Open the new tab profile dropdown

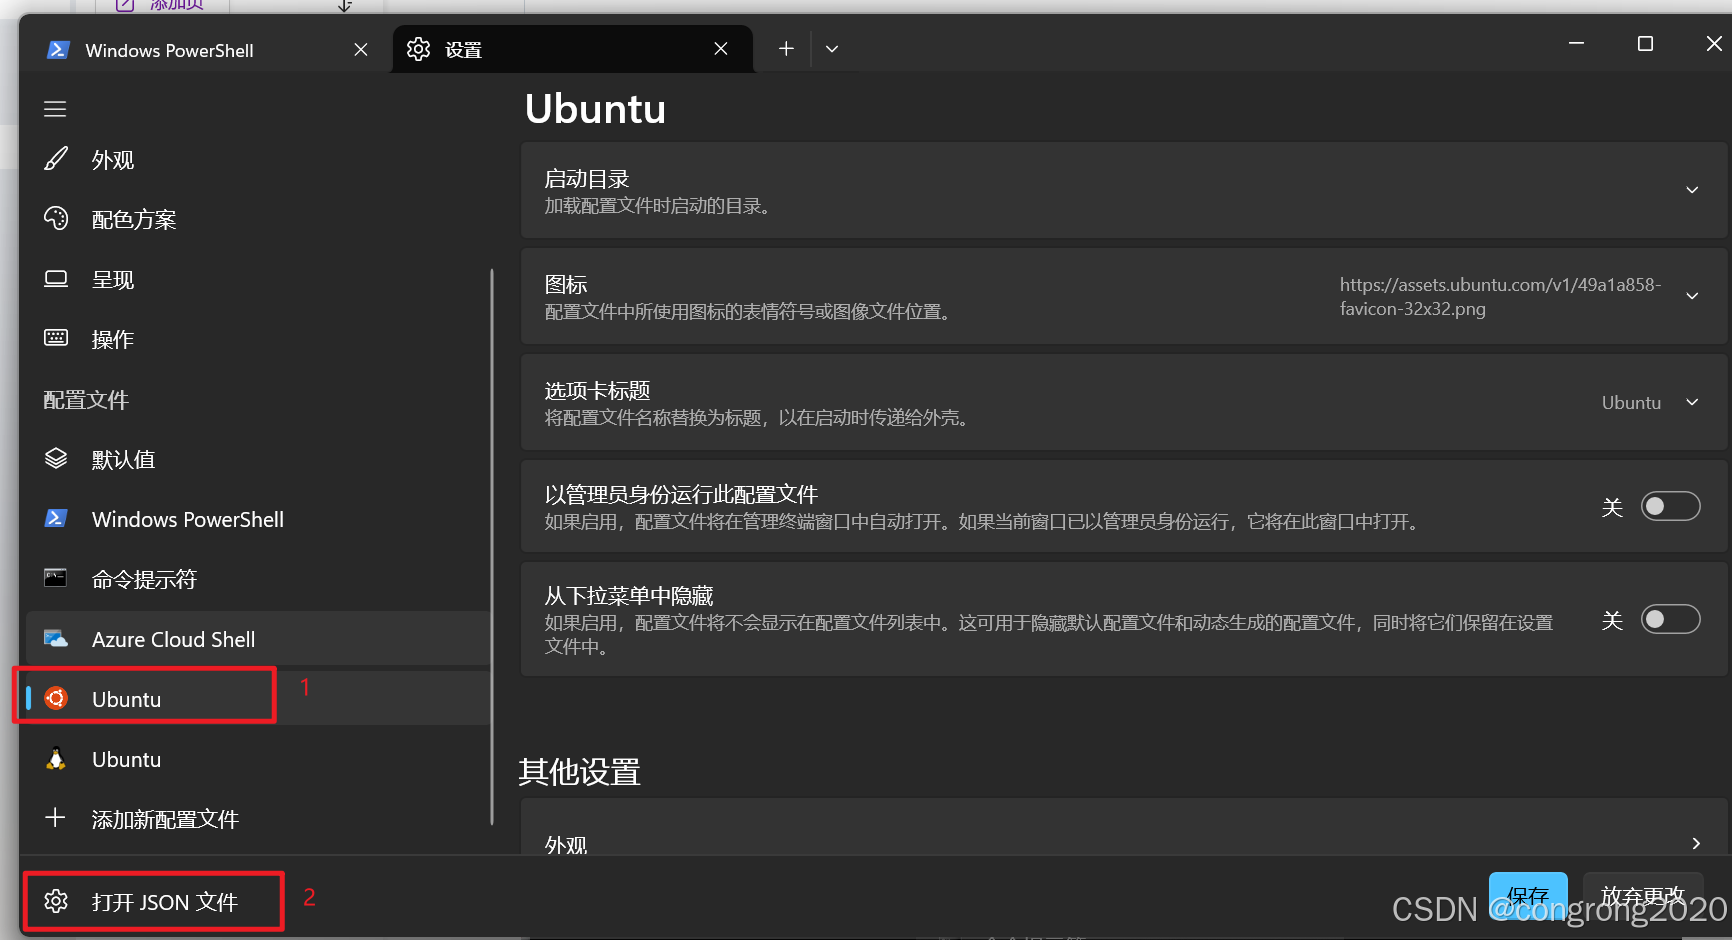click(832, 48)
